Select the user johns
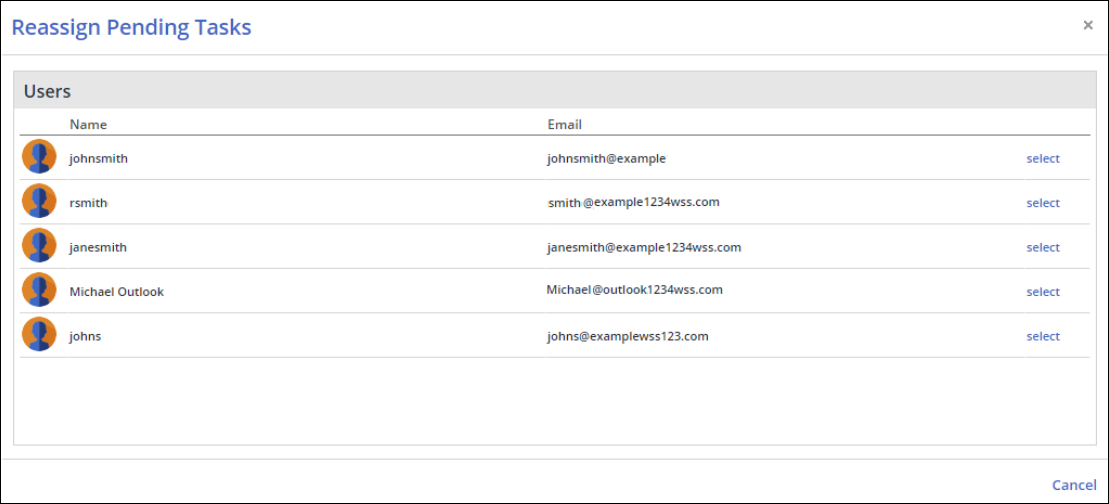This screenshot has height=504, width=1109. [1042, 337]
